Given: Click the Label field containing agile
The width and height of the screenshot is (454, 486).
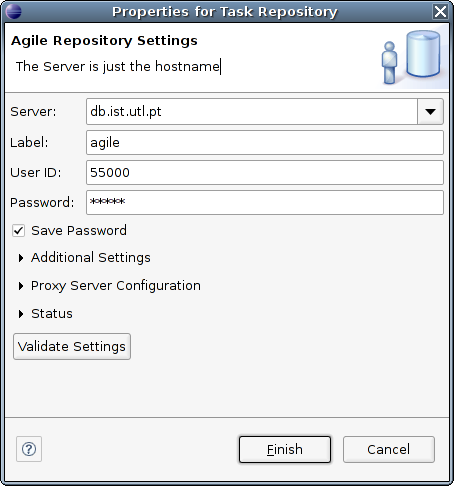Looking at the screenshot, I should tap(265, 143).
